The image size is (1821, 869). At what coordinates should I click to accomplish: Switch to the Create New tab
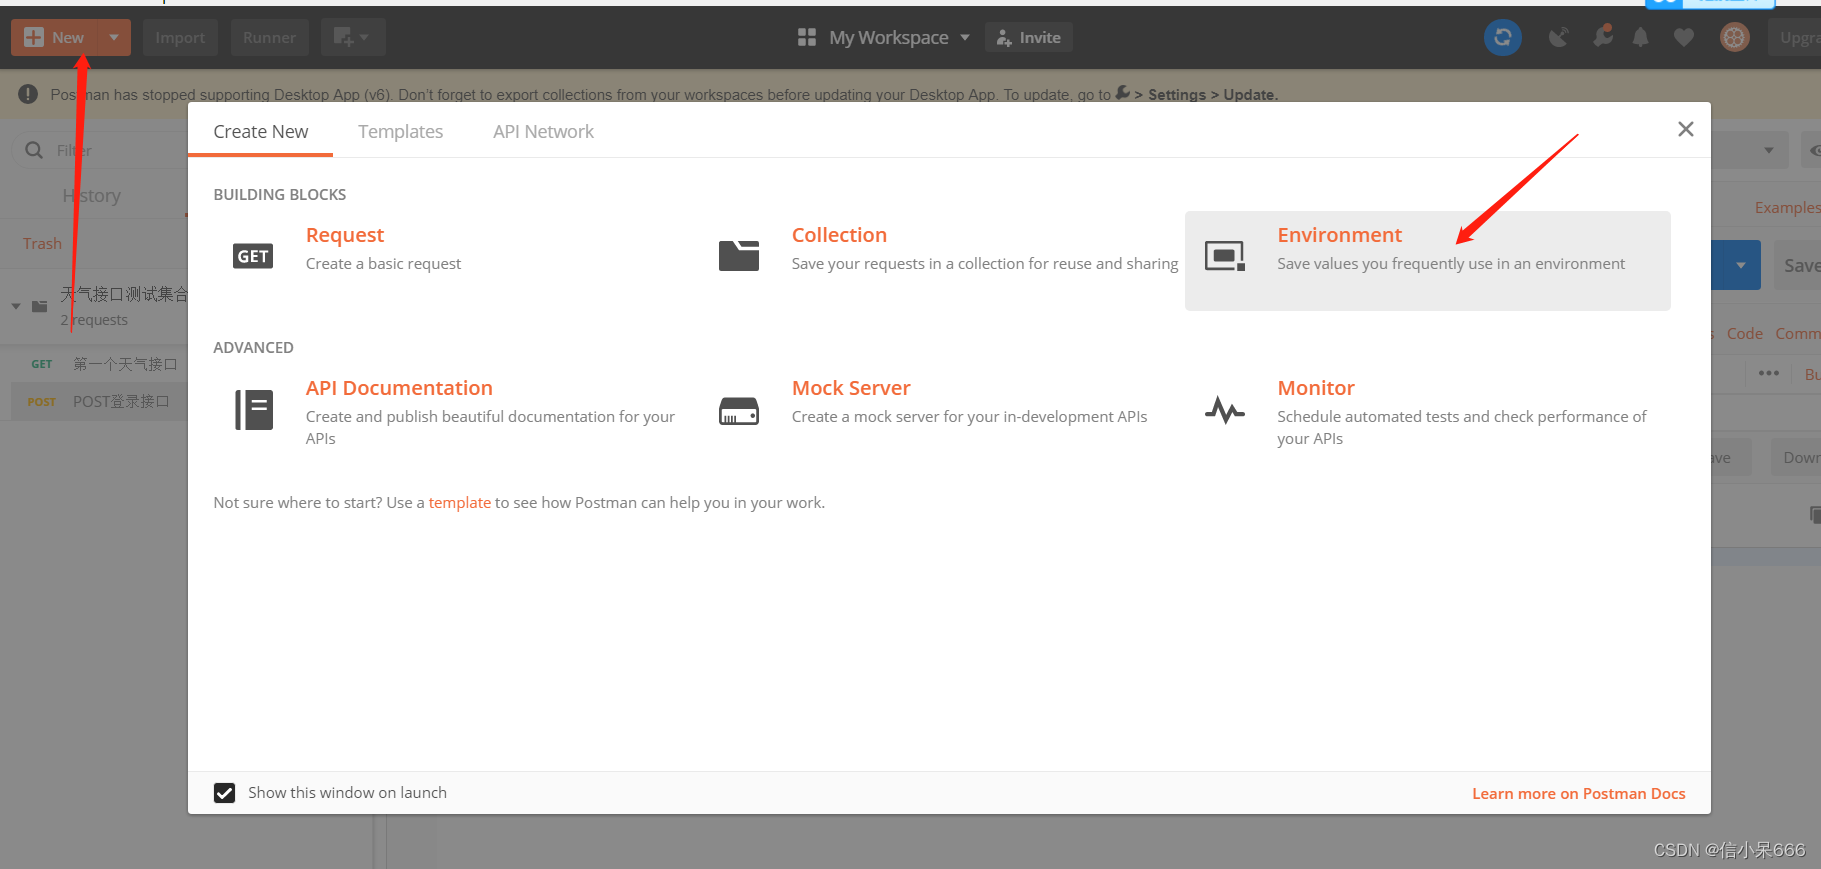point(261,132)
